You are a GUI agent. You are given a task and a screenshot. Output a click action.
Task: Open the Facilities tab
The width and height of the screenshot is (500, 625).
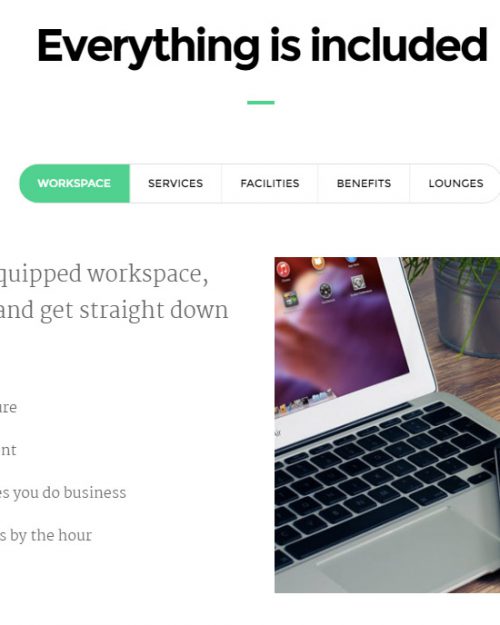[x=270, y=183]
